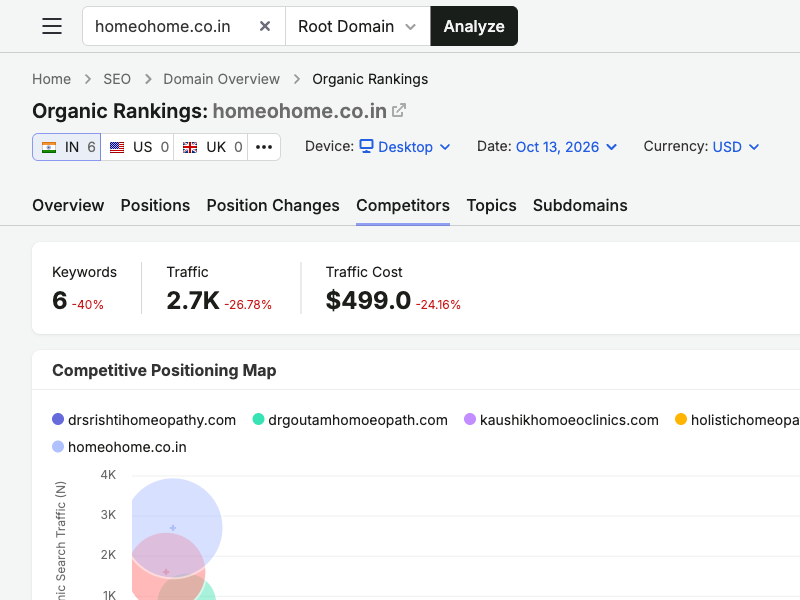Toggle homeohome.co.in legend item
800x600 pixels.
119,447
